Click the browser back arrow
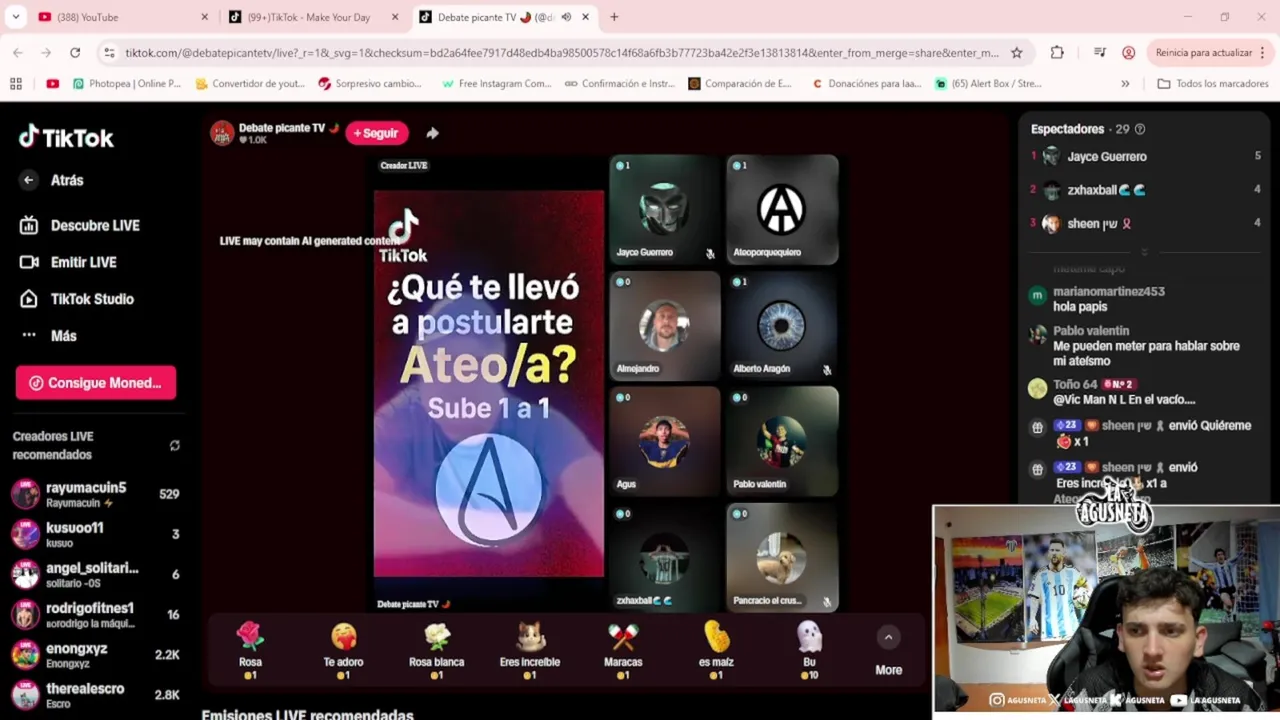The height and width of the screenshot is (720, 1280). click(18, 52)
